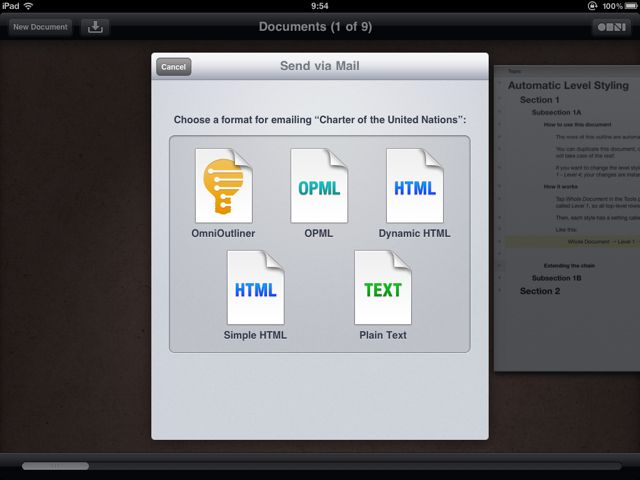The image size is (640, 480).
Task: Click the "Send via Mail" dialog title
Action: point(320,66)
